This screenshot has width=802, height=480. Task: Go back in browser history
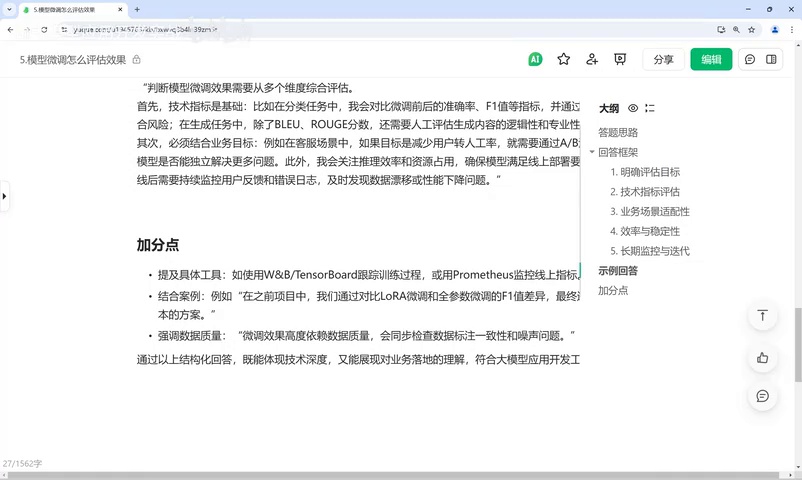(x=11, y=30)
